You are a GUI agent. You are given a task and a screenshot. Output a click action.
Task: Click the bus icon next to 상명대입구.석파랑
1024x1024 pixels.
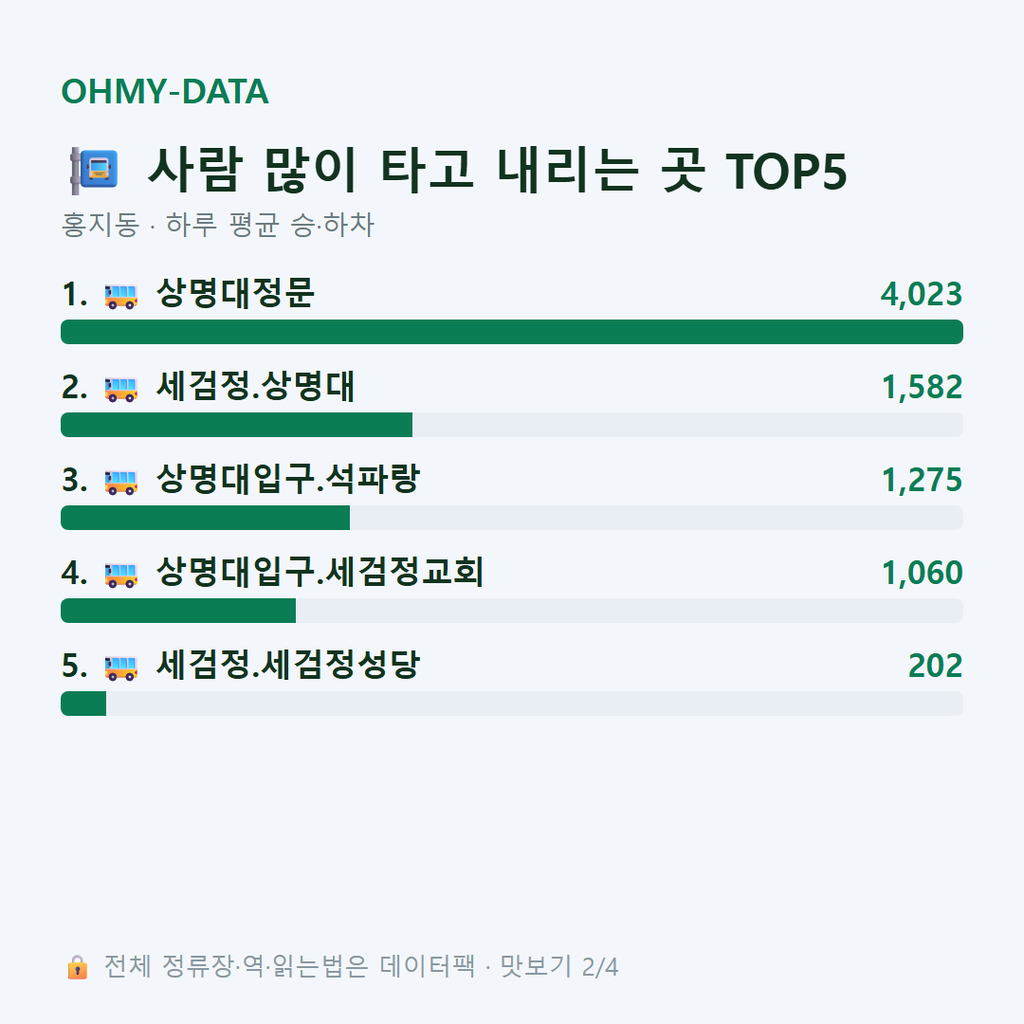point(121,481)
